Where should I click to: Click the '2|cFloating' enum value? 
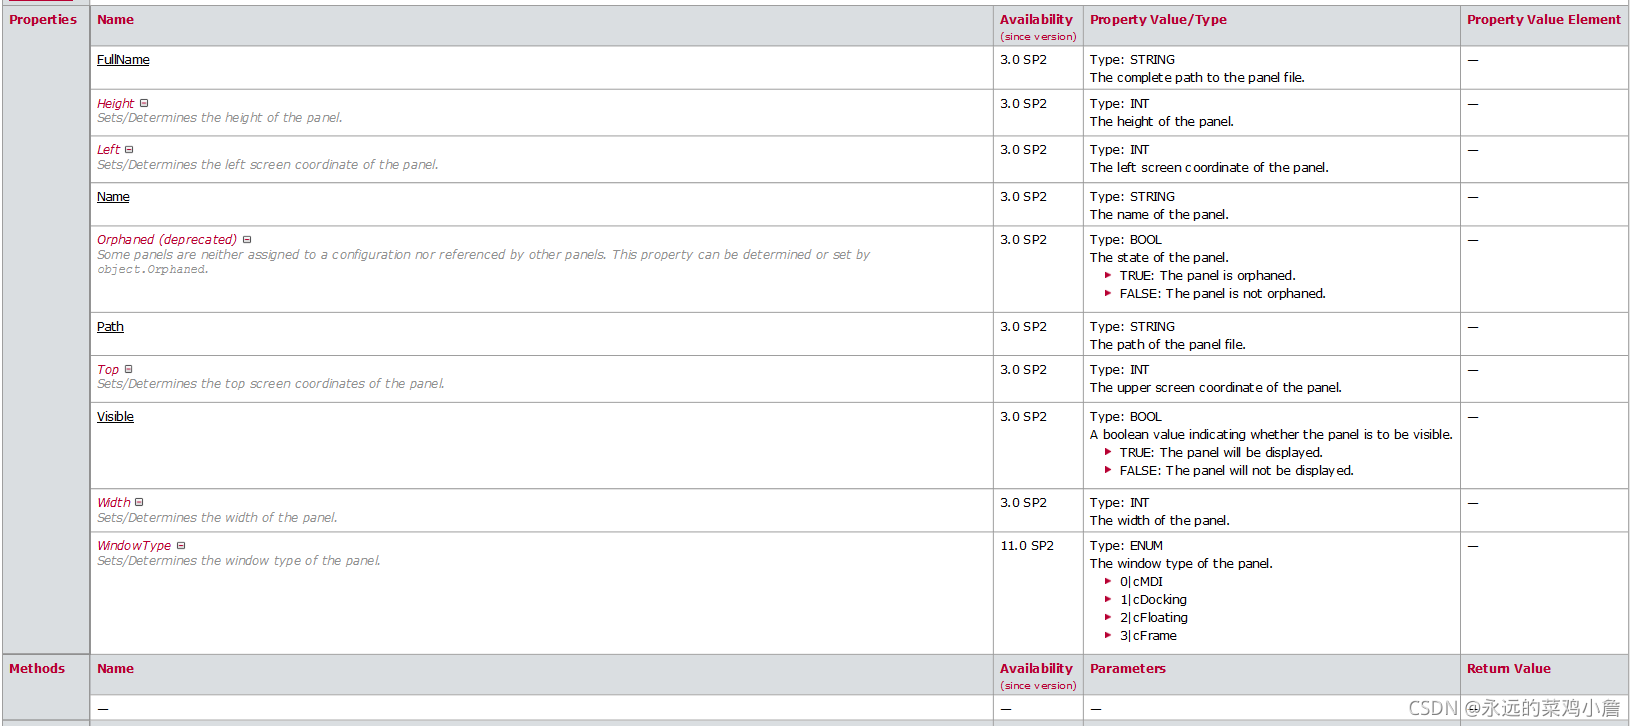point(1154,618)
